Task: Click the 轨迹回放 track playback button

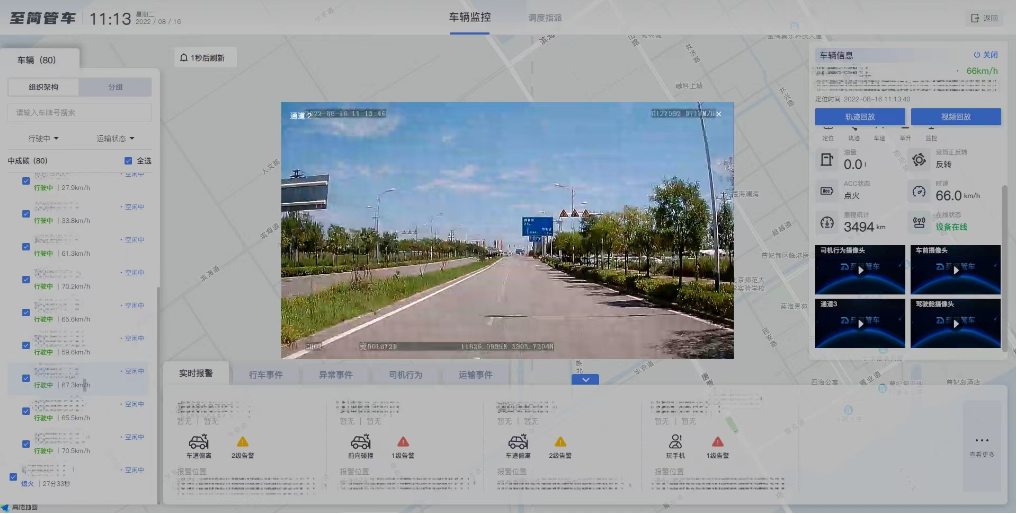Action: (x=860, y=117)
